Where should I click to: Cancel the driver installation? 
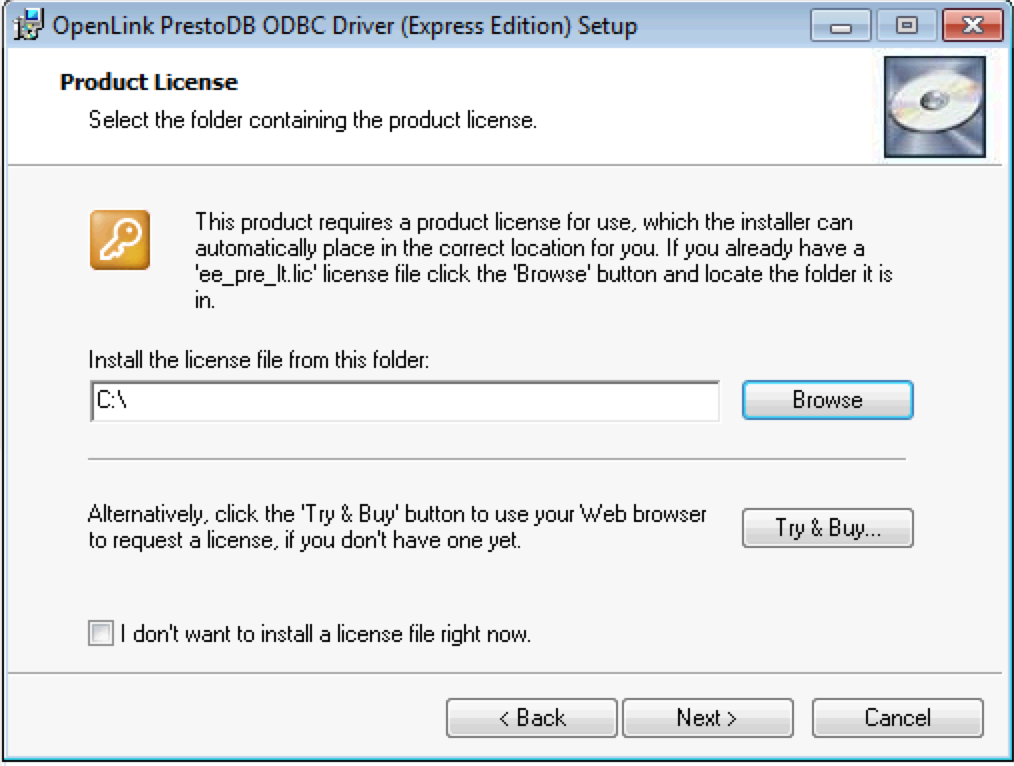click(x=897, y=718)
